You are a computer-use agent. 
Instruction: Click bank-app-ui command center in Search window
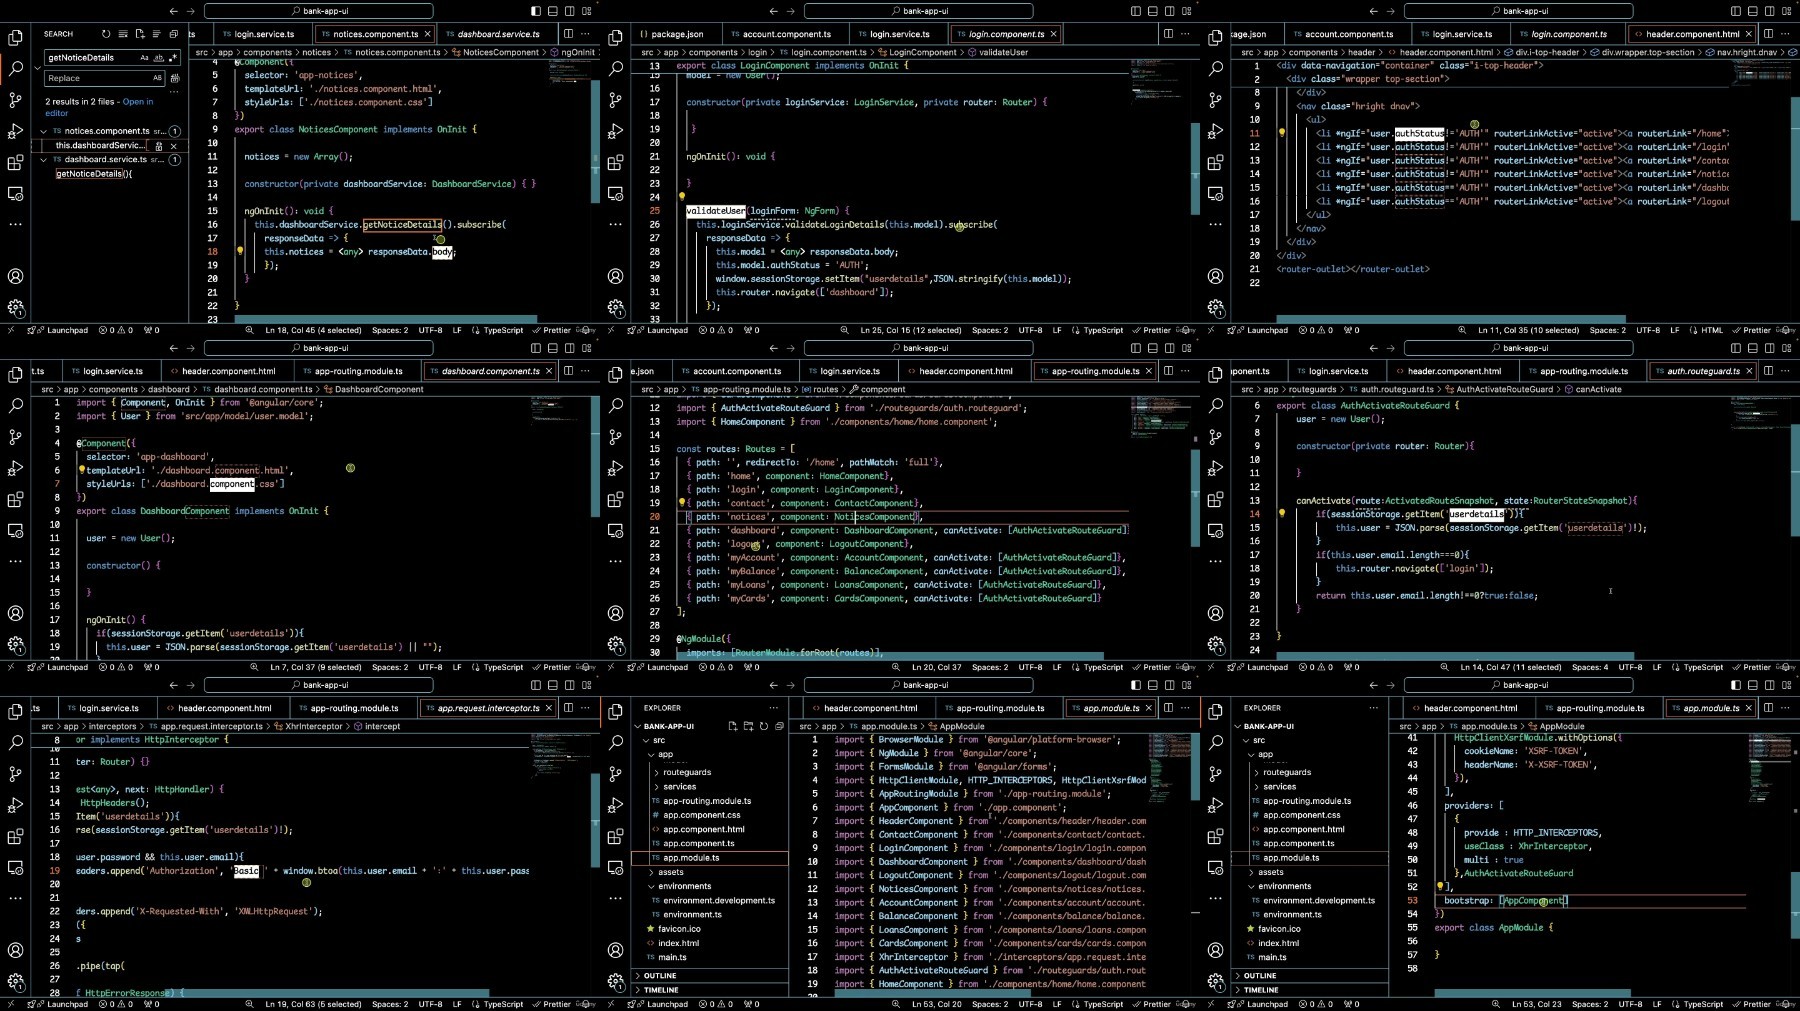coord(319,11)
